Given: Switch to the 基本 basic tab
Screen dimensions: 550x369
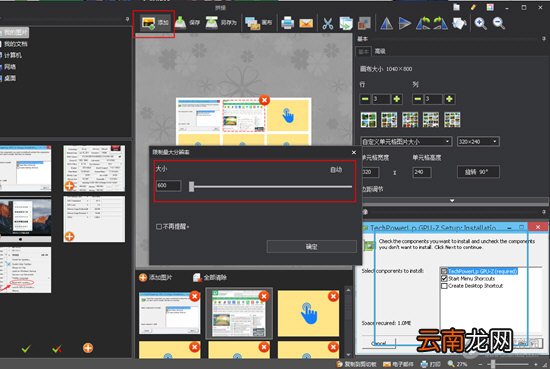Looking at the screenshot, I should click(363, 52).
